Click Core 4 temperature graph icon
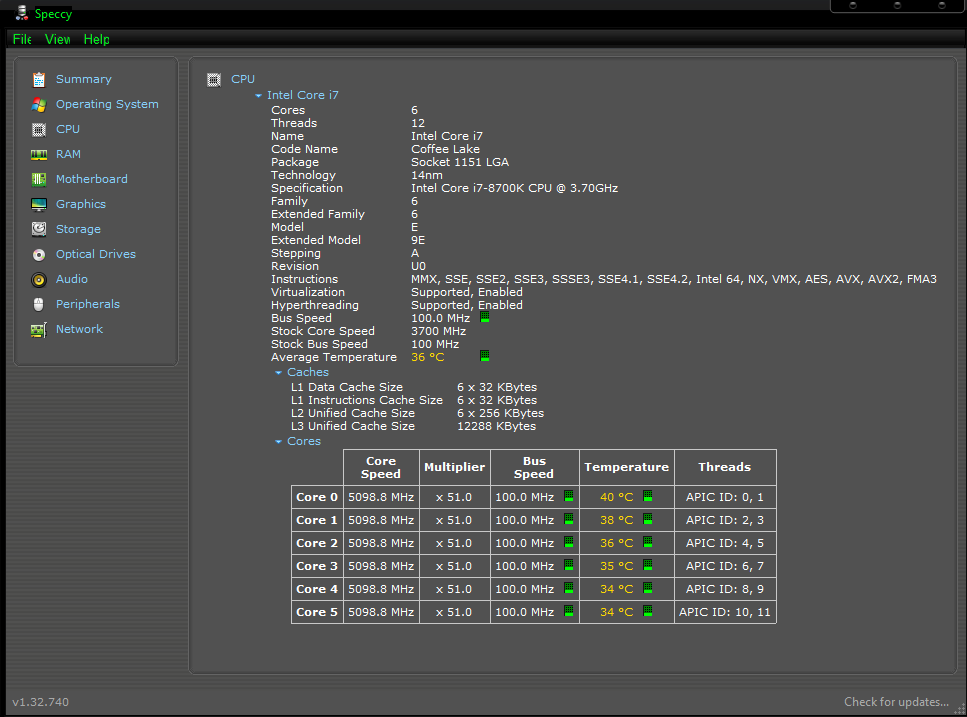 pos(648,588)
